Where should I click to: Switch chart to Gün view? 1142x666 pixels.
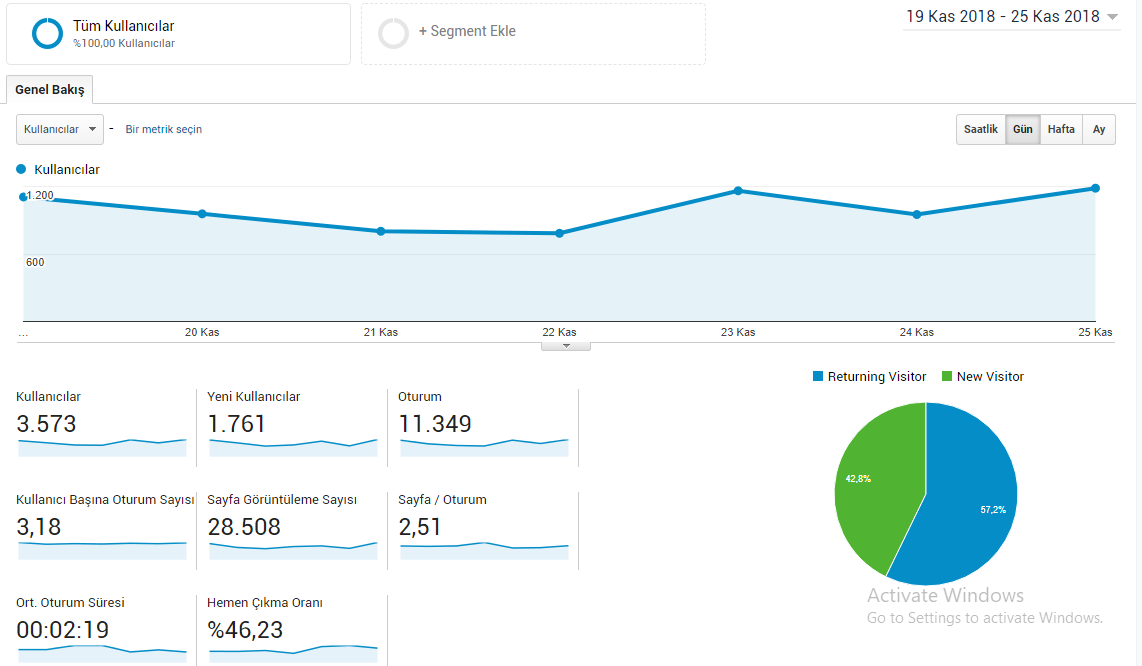(1023, 129)
